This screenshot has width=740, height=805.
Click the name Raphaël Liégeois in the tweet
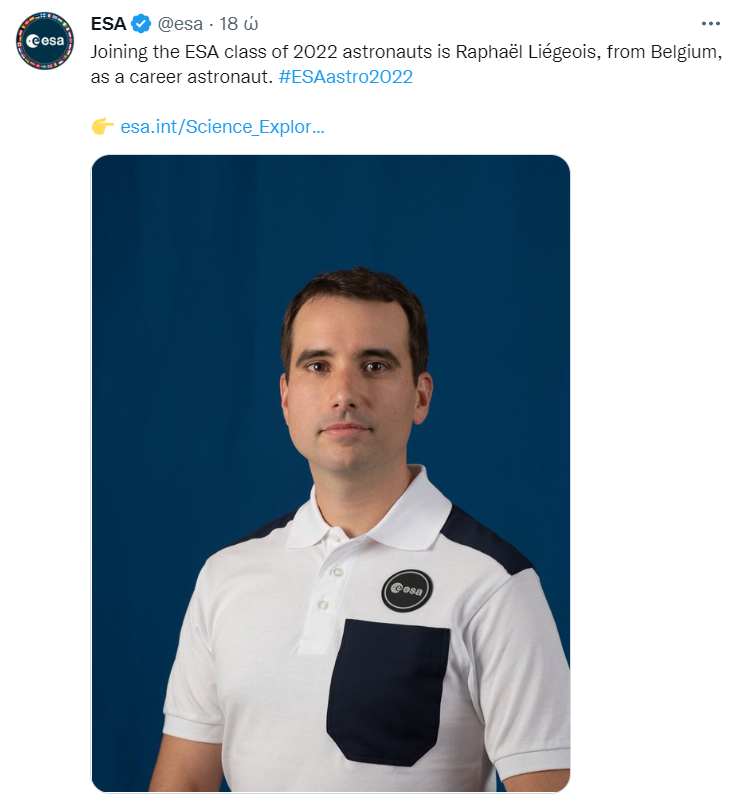[527, 52]
